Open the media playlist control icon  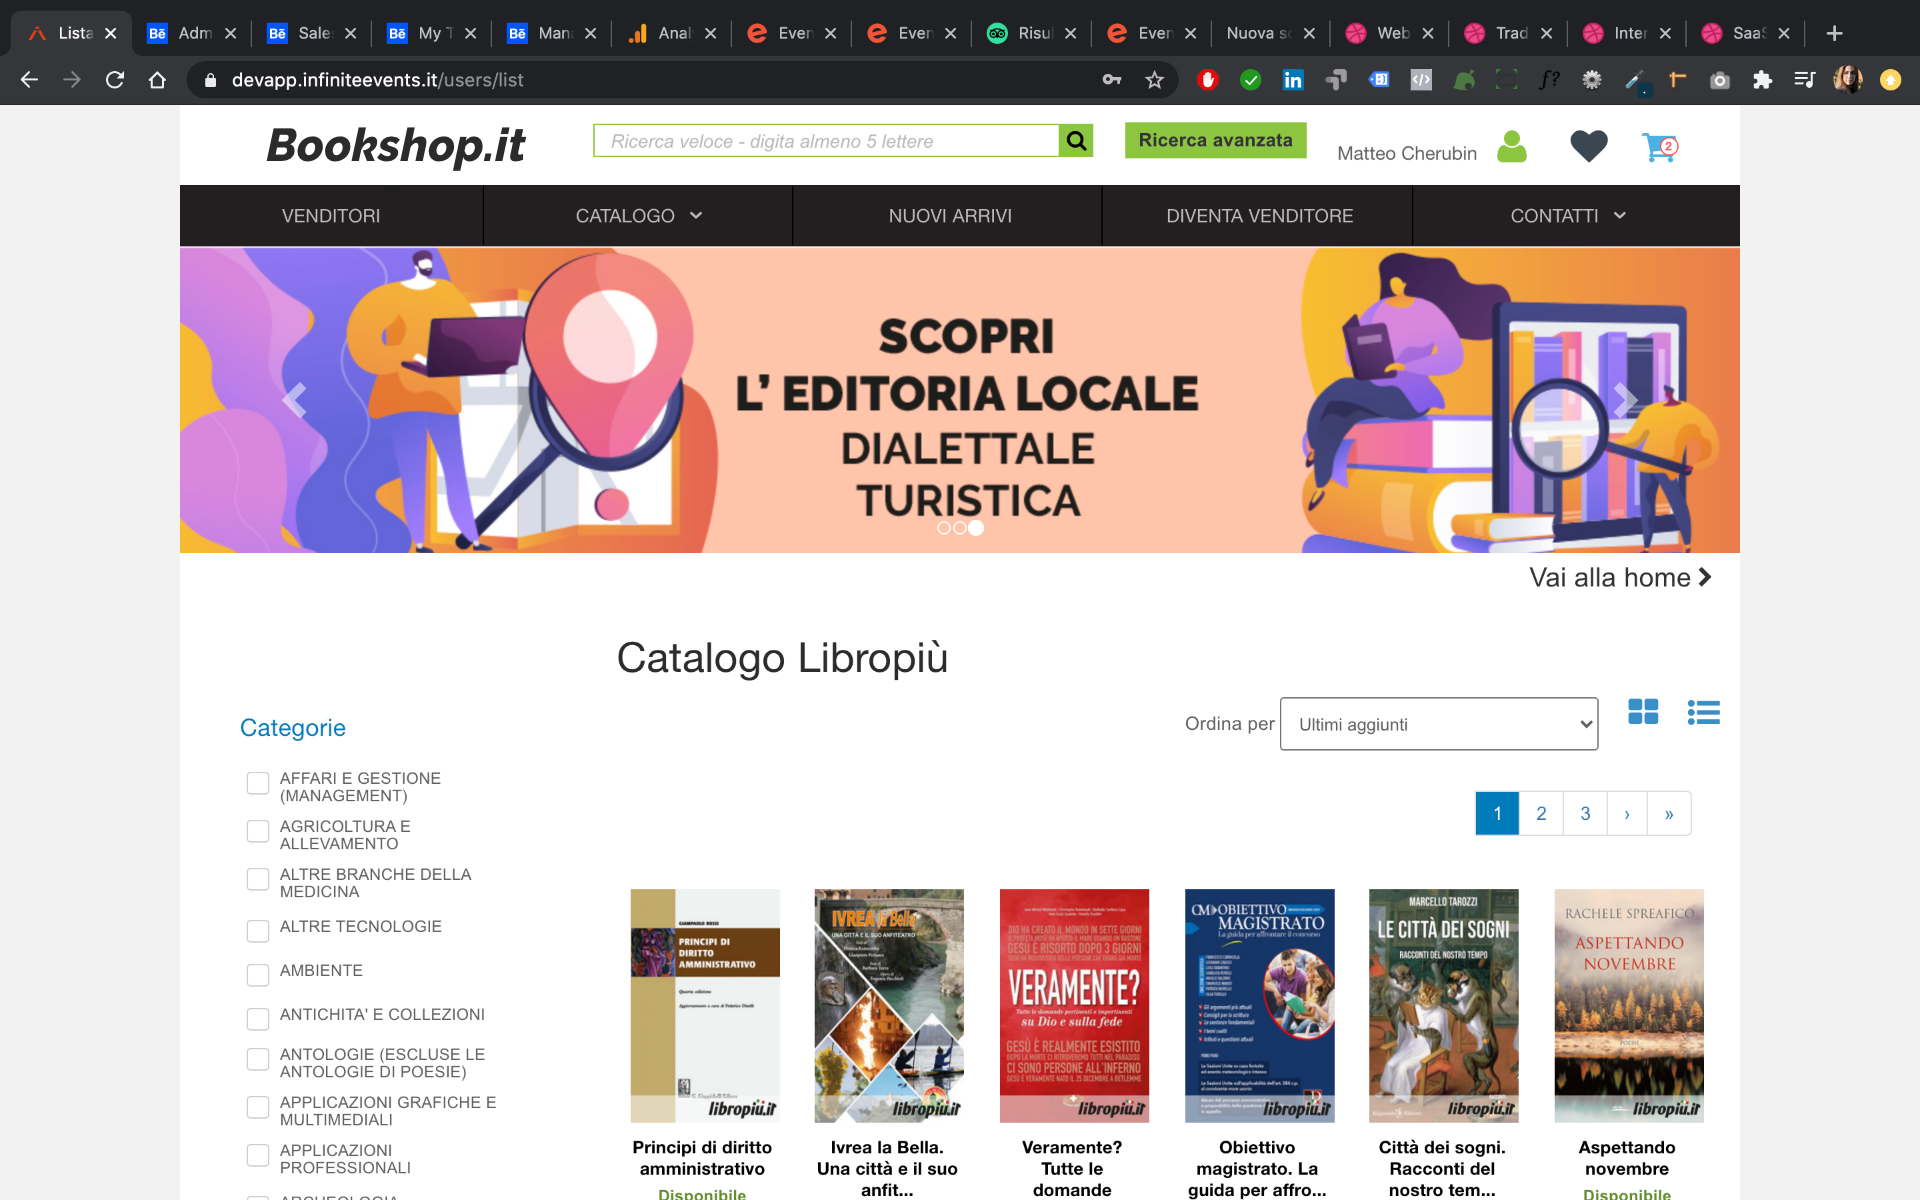click(x=1805, y=80)
